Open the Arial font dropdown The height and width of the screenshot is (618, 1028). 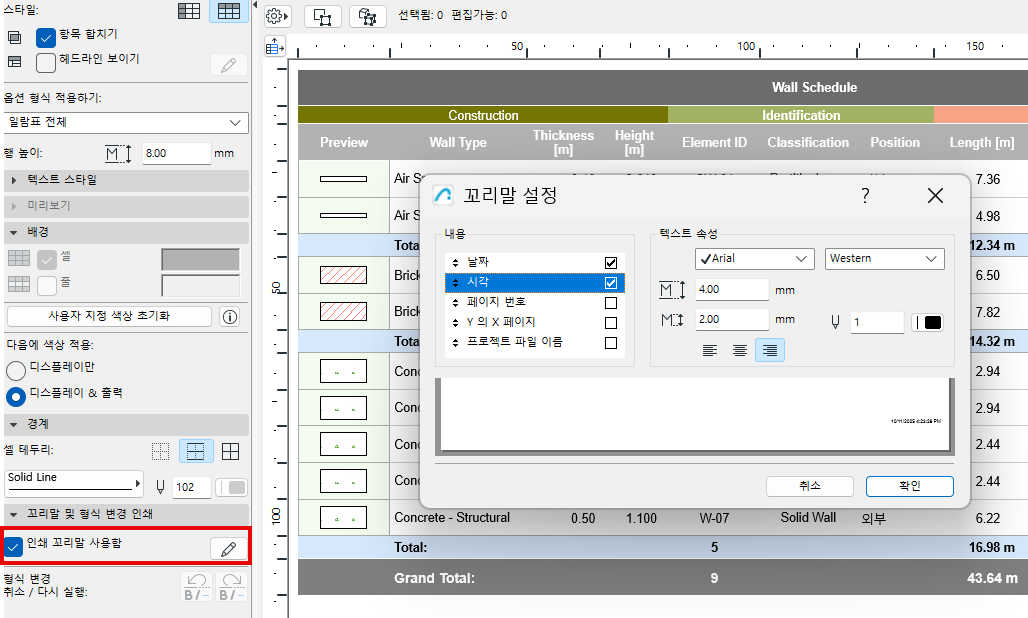(x=755, y=259)
